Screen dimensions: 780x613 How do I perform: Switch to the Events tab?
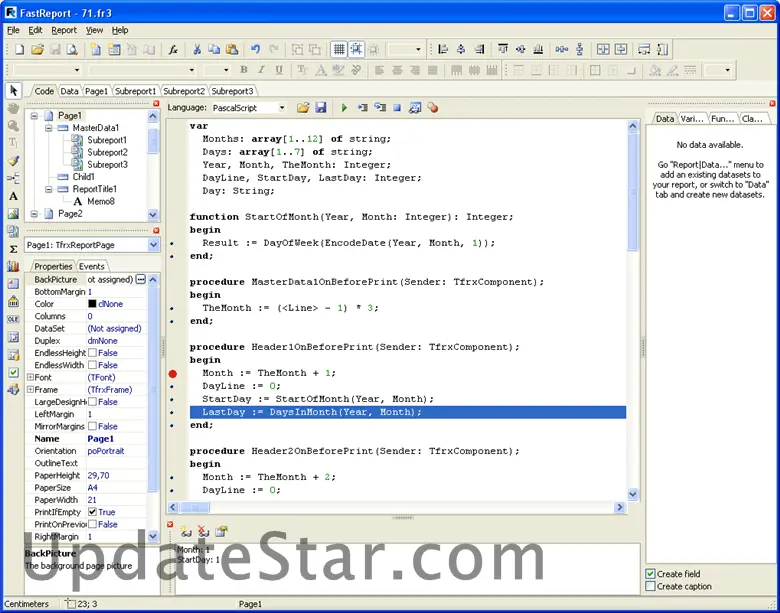pyautogui.click(x=92, y=266)
